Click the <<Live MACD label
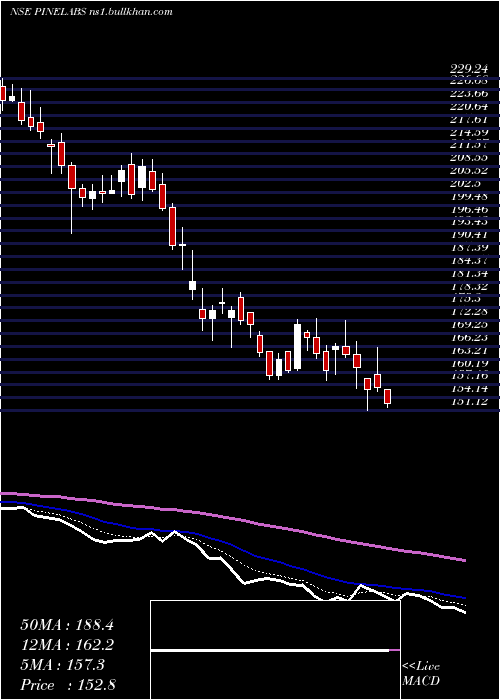Image resolution: width=500 pixels, height=700 pixels. [x=421, y=674]
